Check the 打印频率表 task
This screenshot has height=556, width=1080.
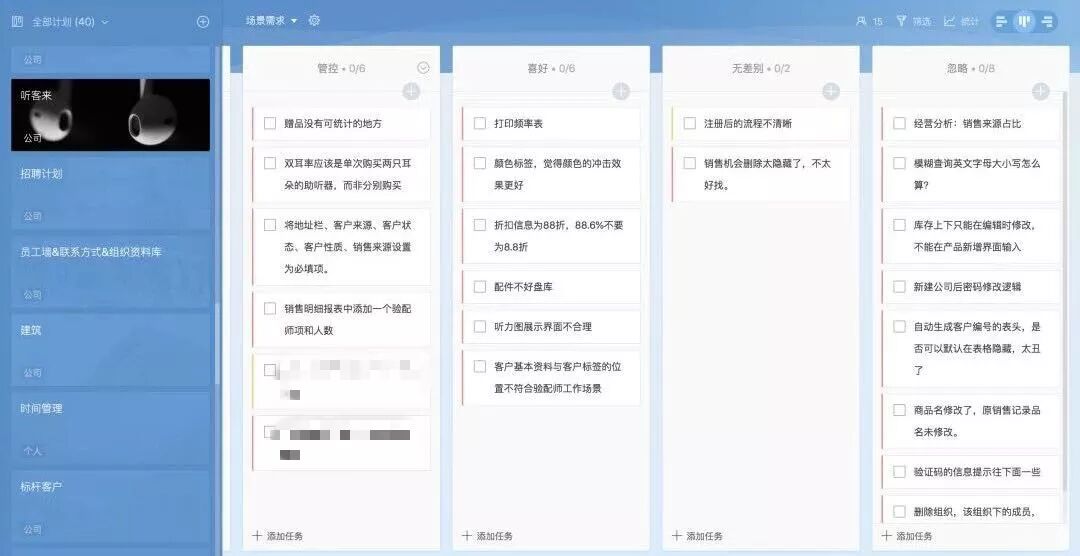tap(480, 123)
